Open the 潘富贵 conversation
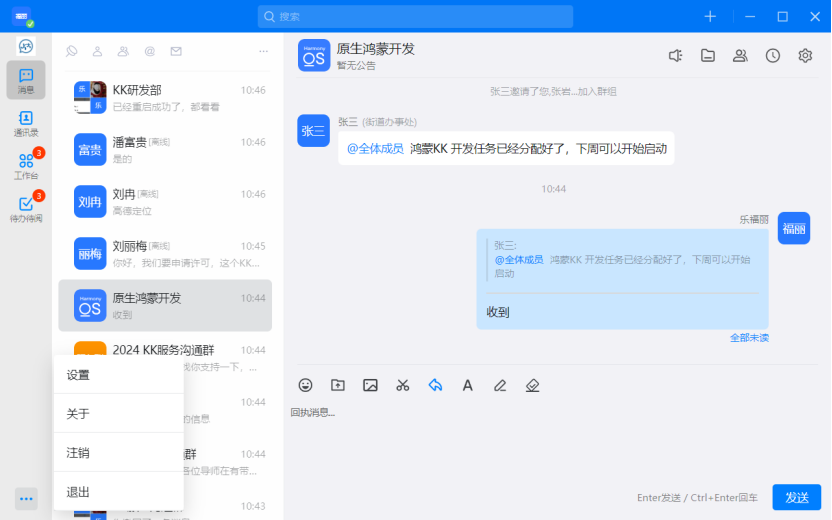 [165, 150]
